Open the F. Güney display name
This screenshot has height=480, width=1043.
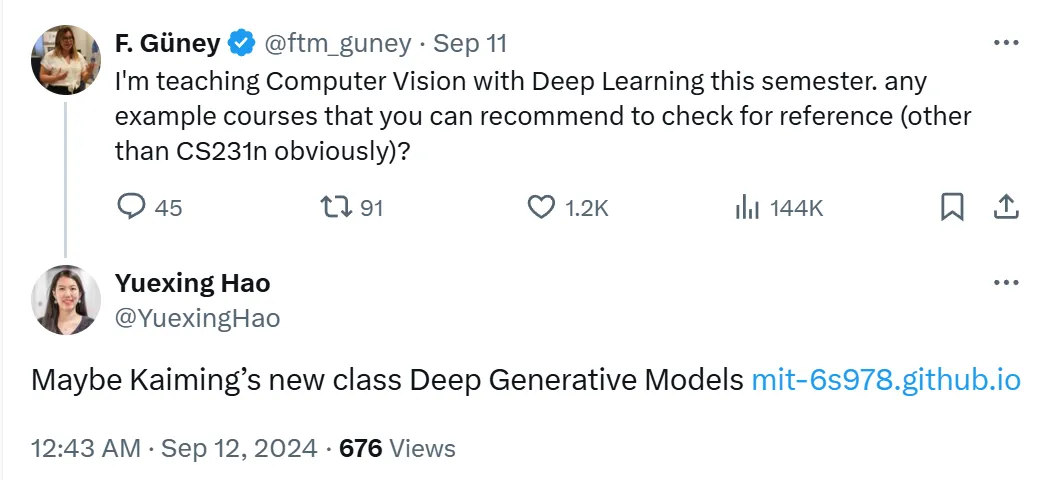[168, 44]
